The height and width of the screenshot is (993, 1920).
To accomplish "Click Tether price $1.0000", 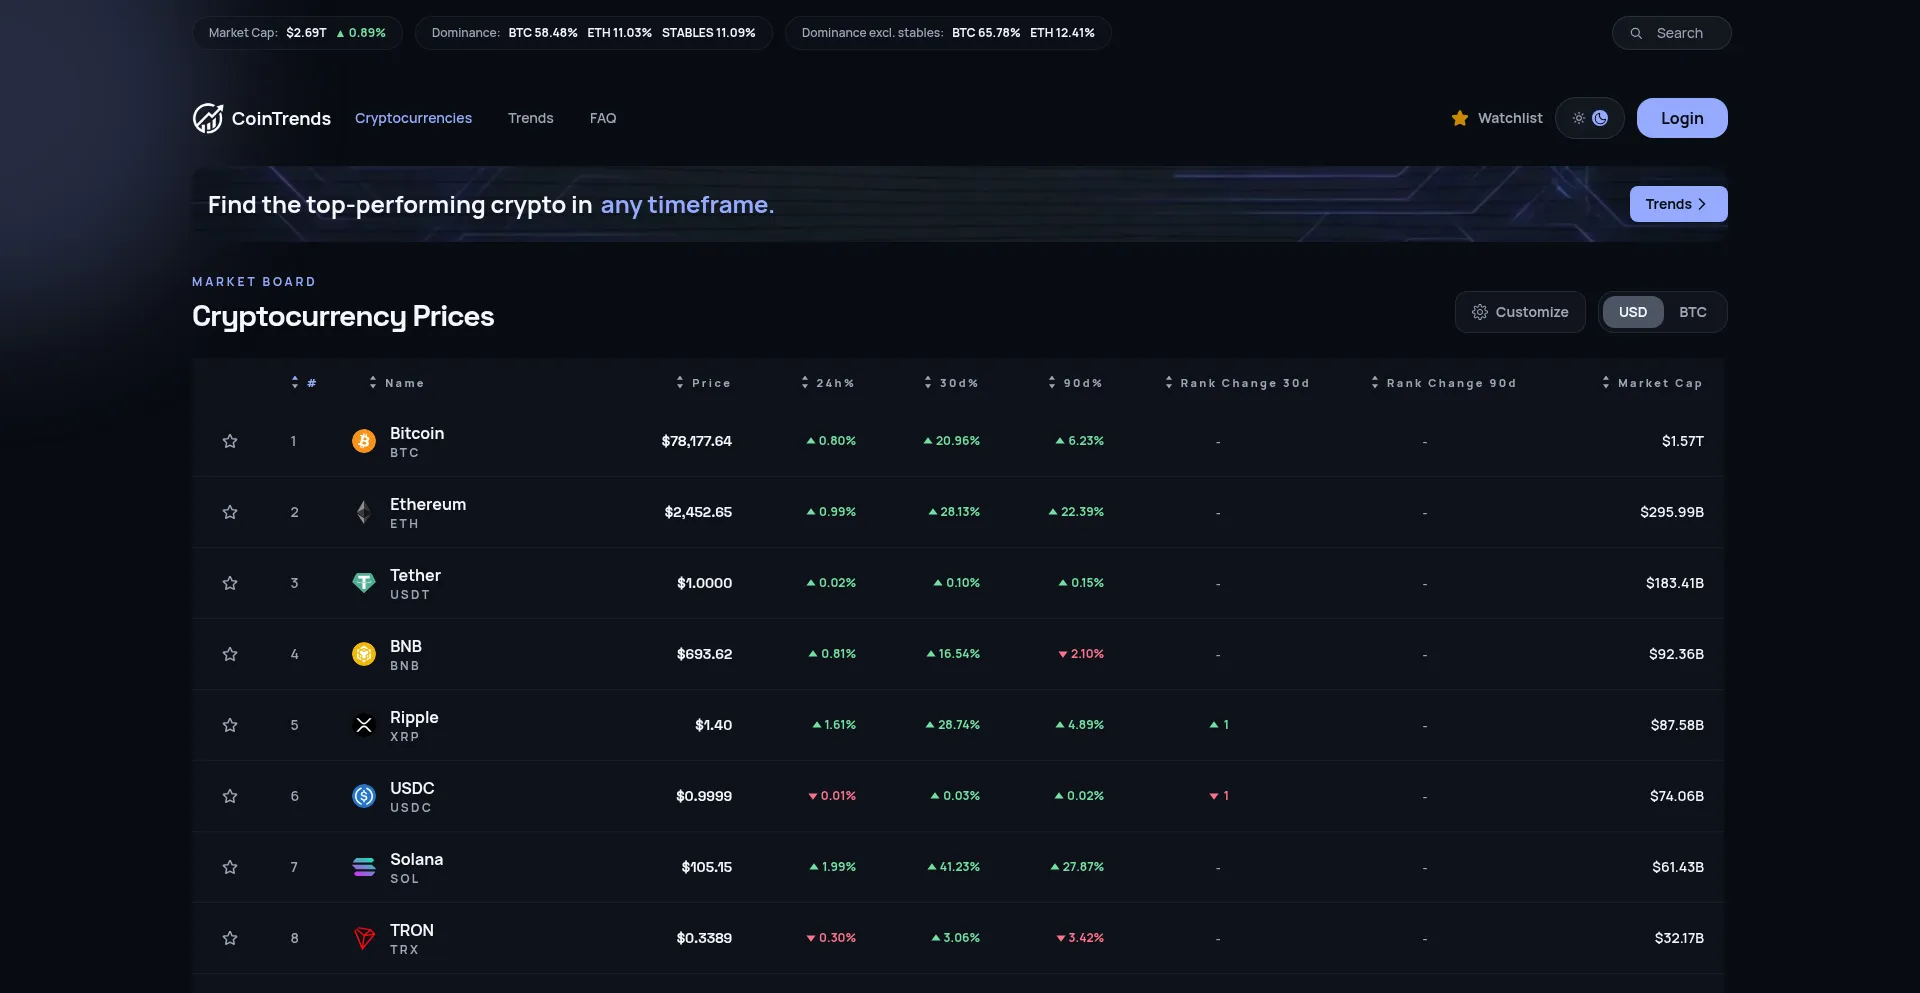I will point(705,583).
